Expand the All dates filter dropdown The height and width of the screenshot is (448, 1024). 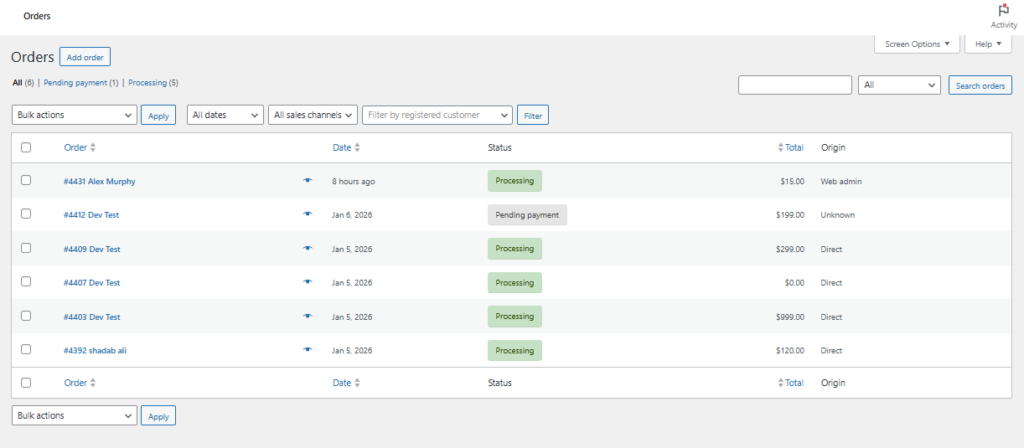coord(225,115)
